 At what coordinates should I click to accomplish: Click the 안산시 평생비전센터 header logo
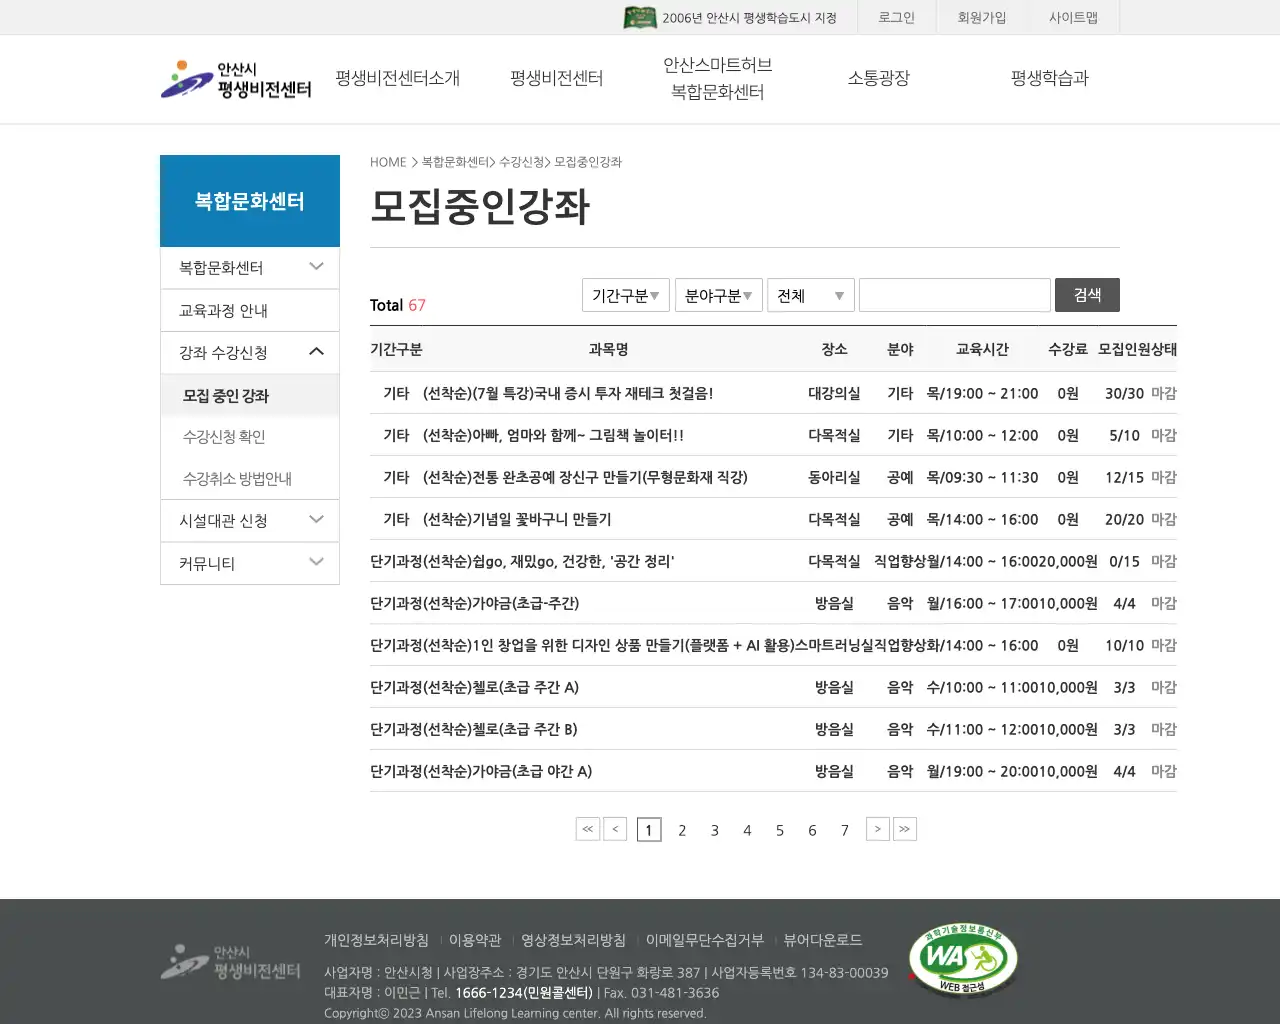(x=236, y=80)
